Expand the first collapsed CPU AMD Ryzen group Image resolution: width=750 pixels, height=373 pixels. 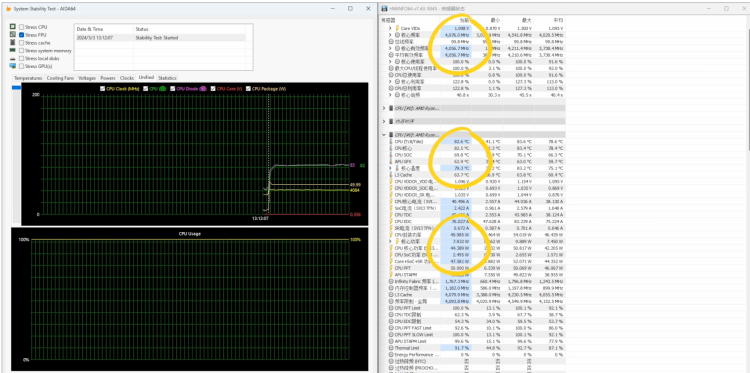tap(385, 108)
